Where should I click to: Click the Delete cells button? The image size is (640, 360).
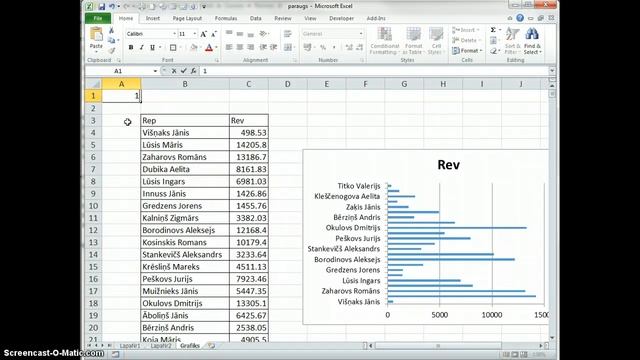pyautogui.click(x=466, y=40)
